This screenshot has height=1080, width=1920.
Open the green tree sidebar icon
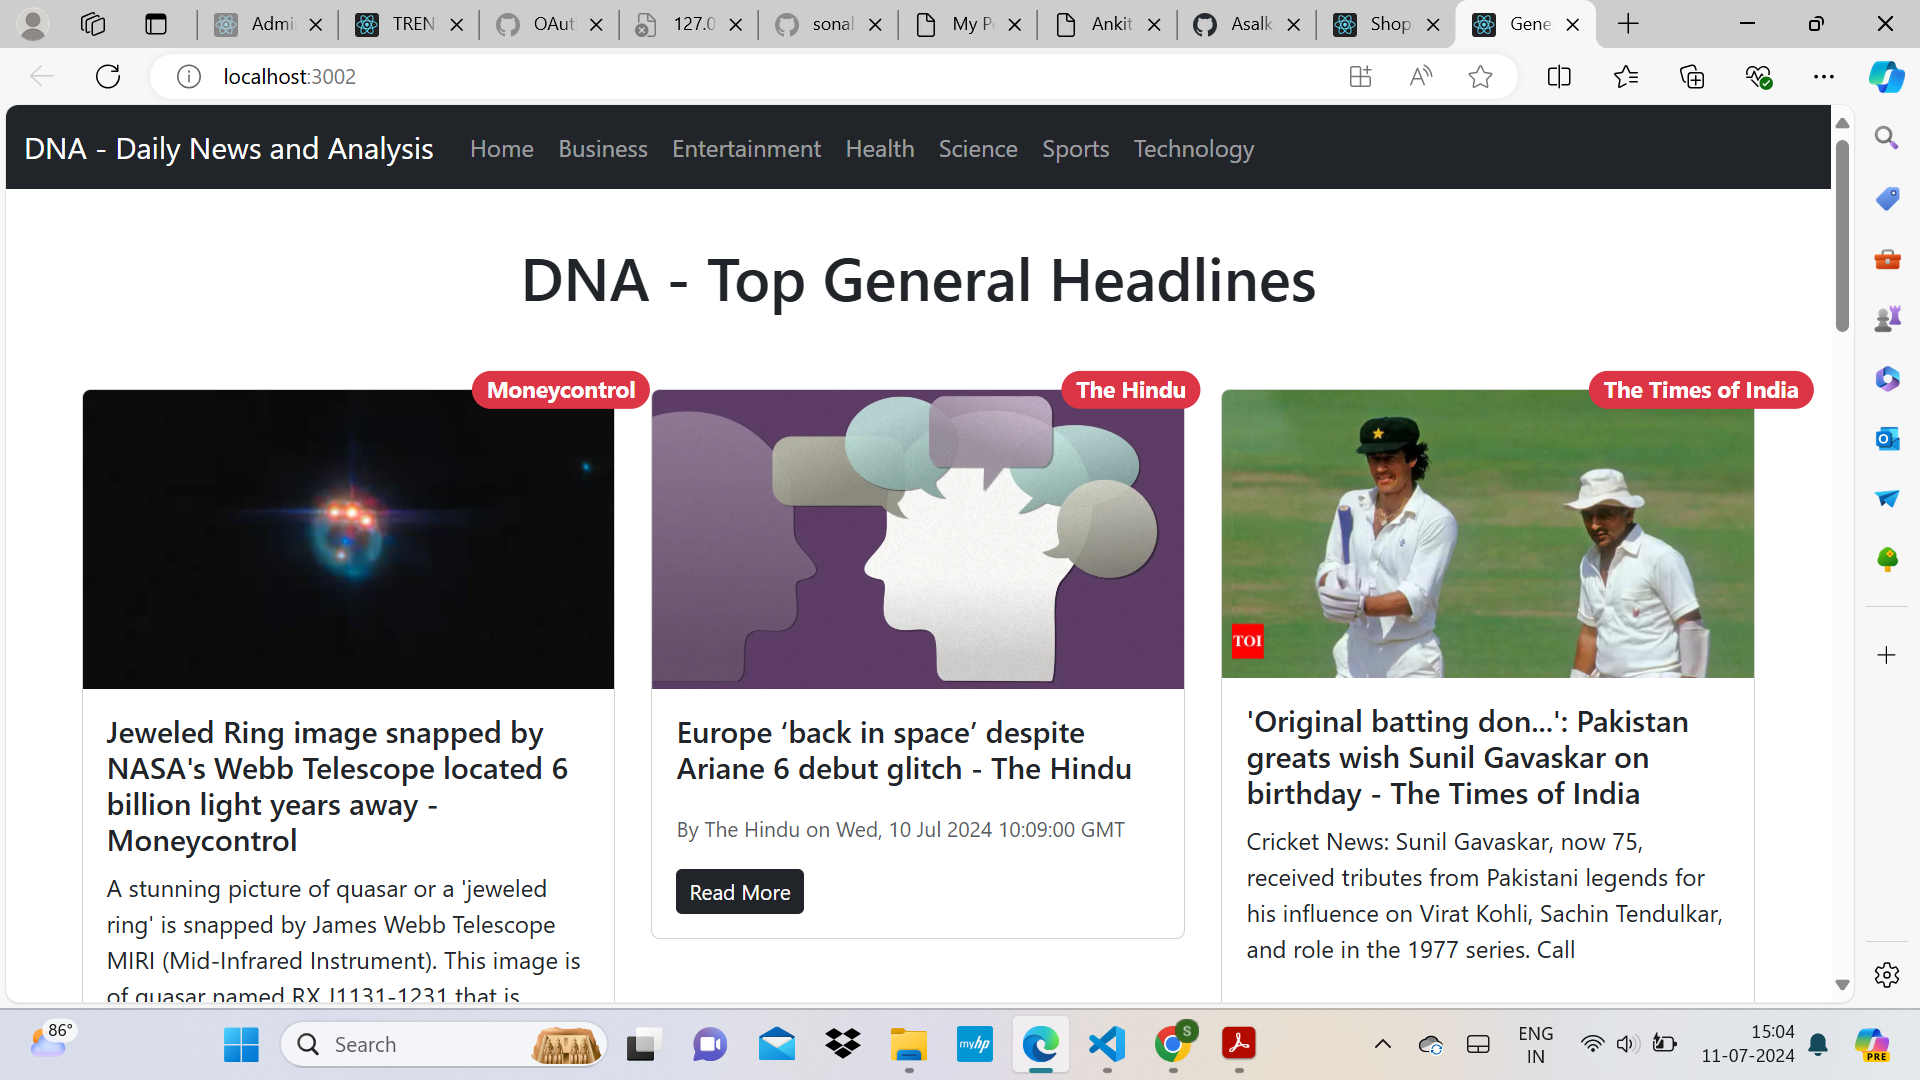(x=1887, y=559)
